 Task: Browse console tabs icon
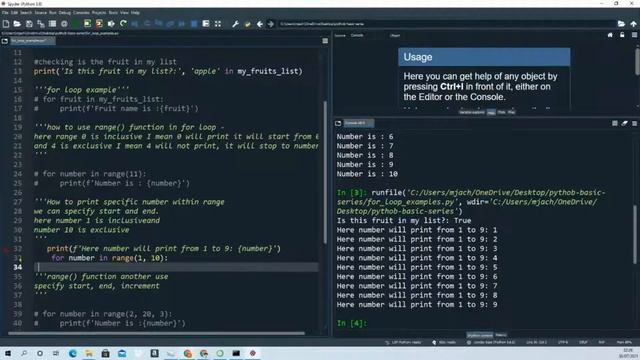pos(338,123)
